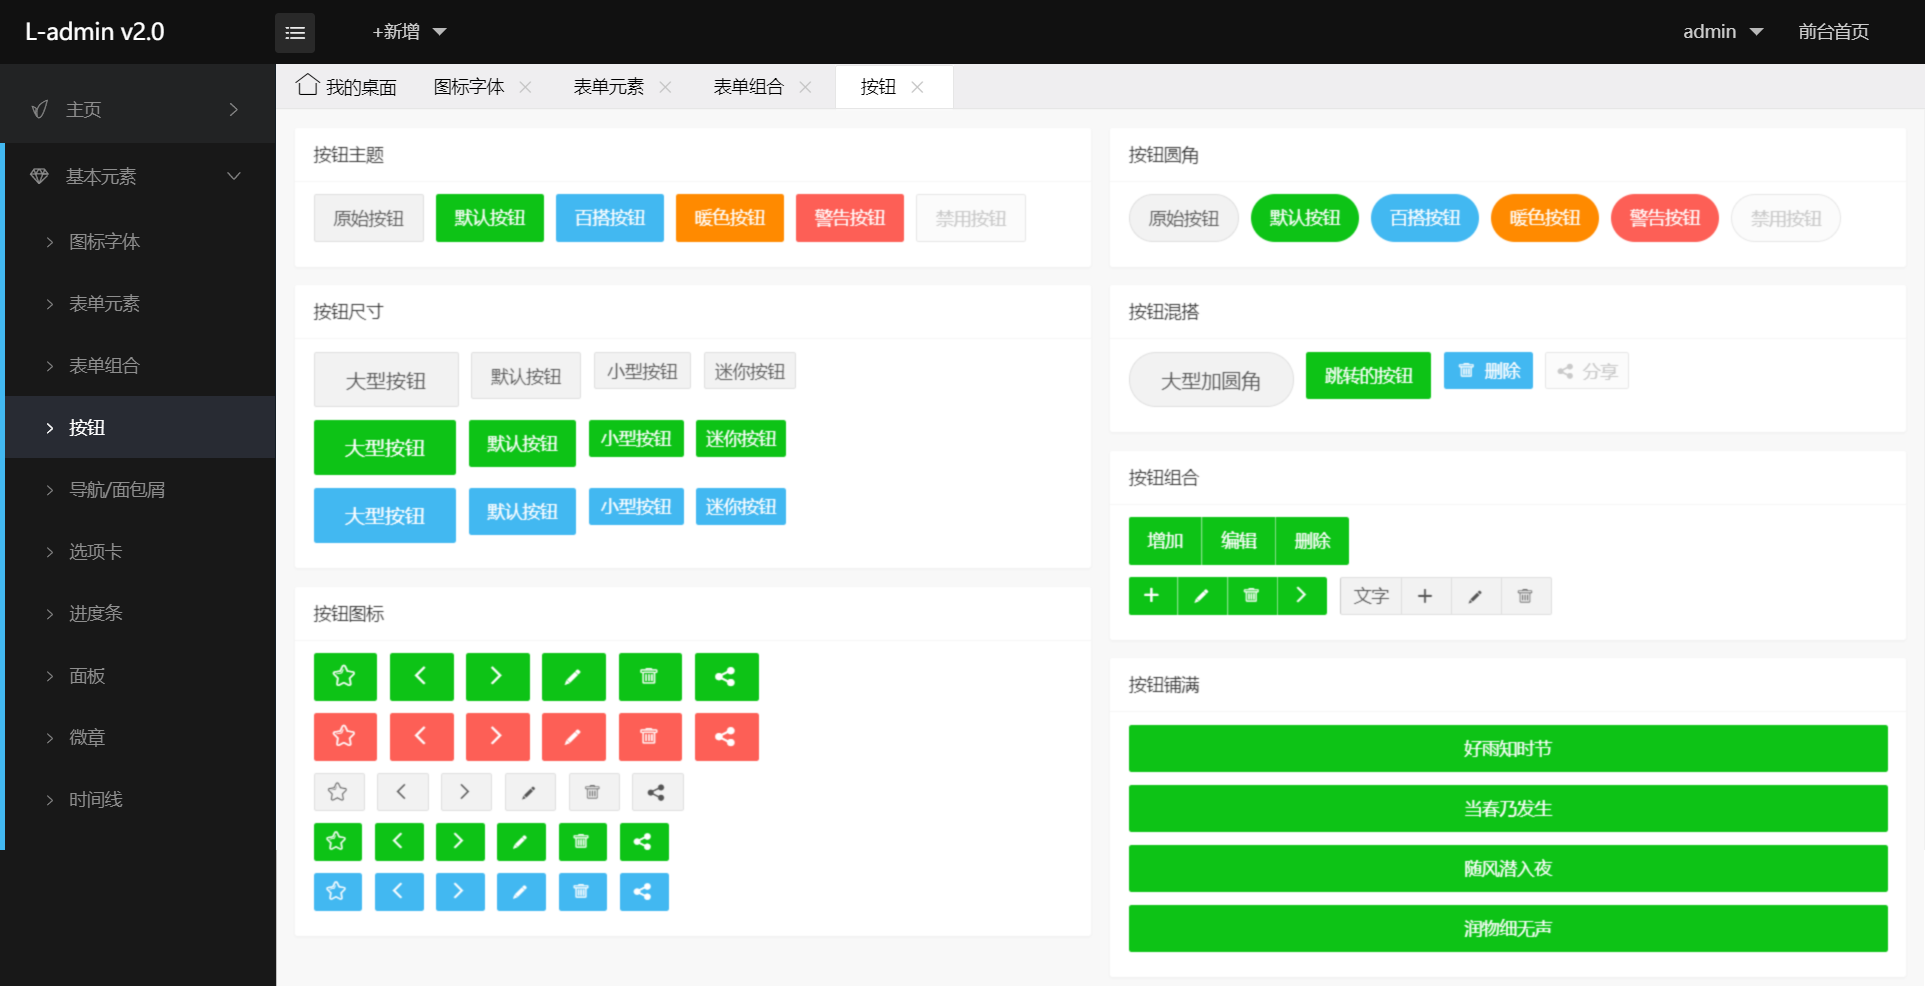This screenshot has width=1925, height=986.
Task: Open 前台首页 link in header
Action: [1833, 32]
